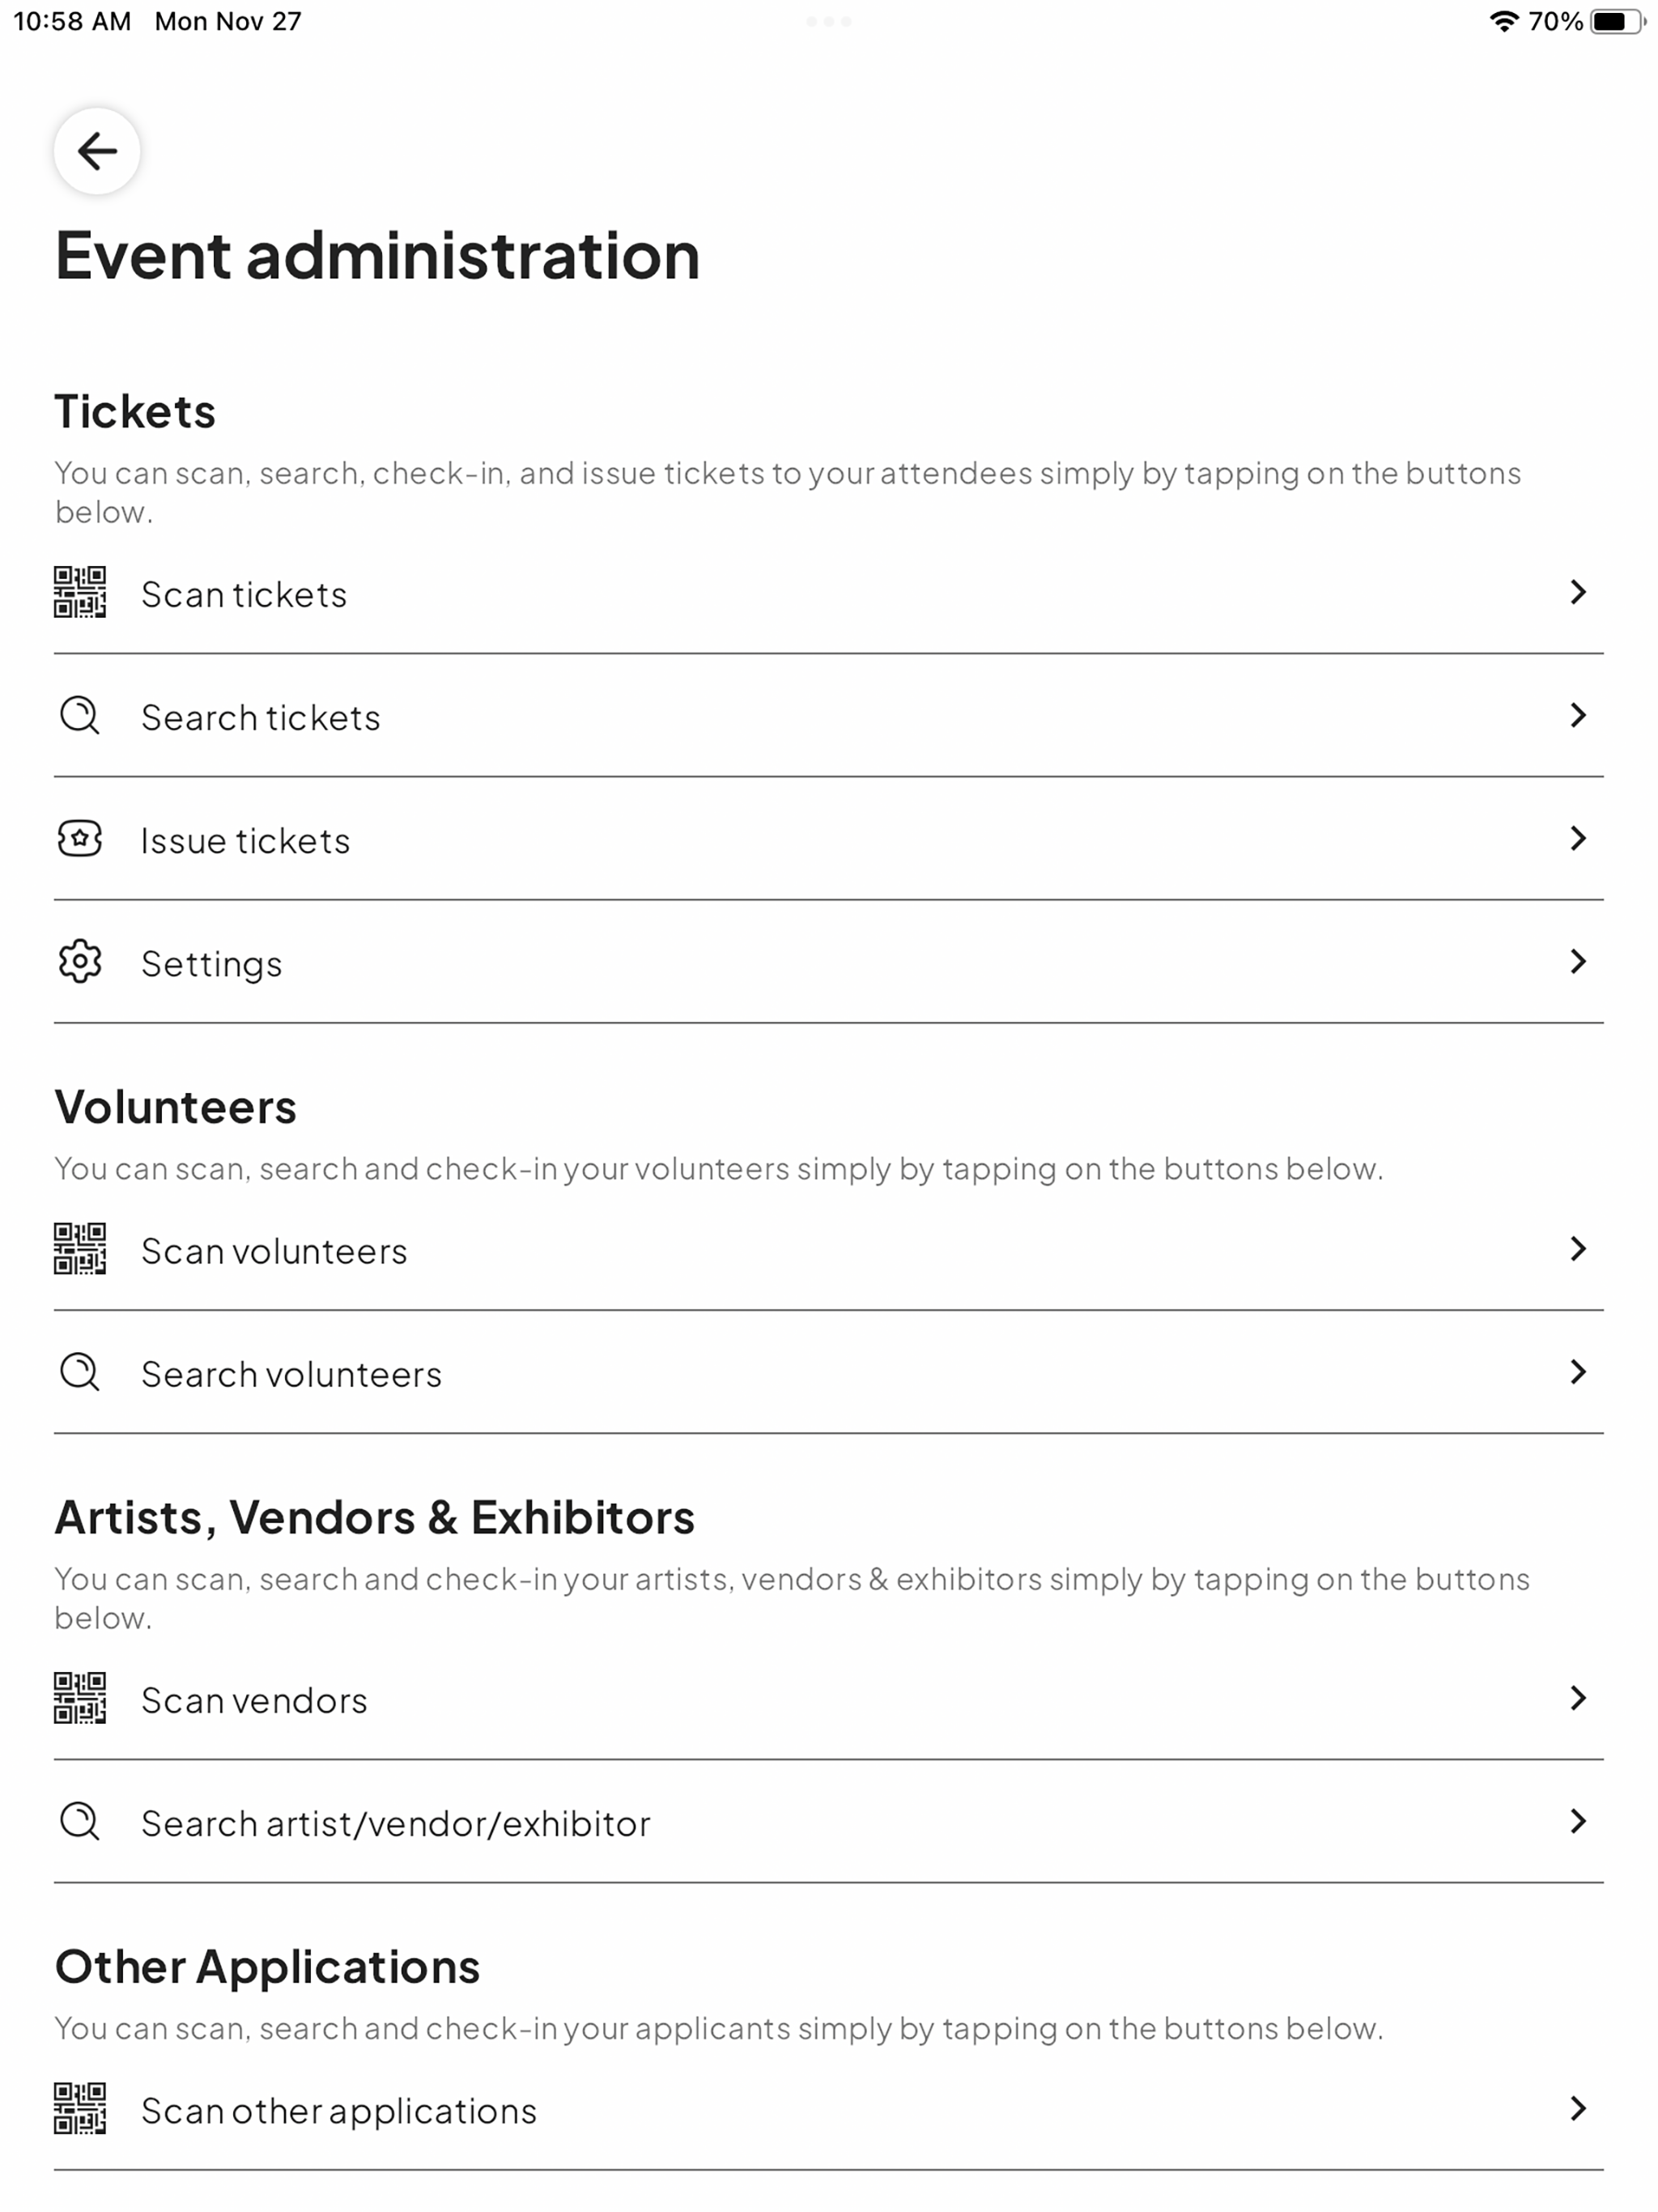Image resolution: width=1658 pixels, height=2212 pixels.
Task: Tap the QR icon for Scan other applications
Action: pos(80,2108)
